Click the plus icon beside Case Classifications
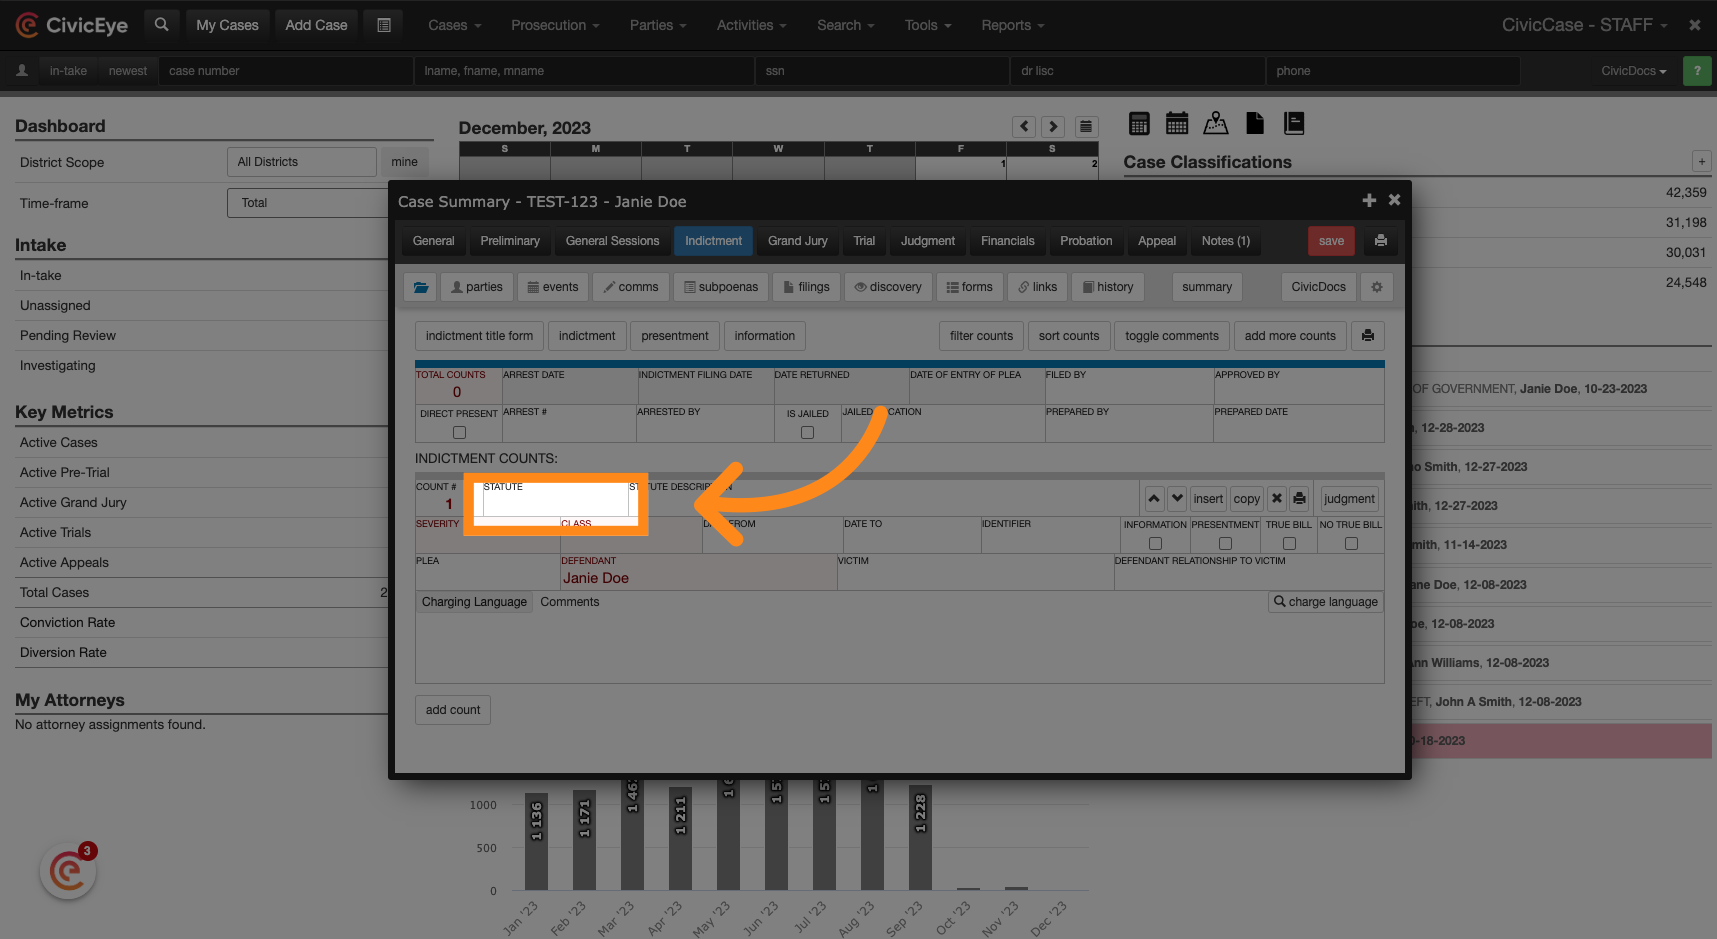Image resolution: width=1717 pixels, height=939 pixels. click(x=1702, y=161)
